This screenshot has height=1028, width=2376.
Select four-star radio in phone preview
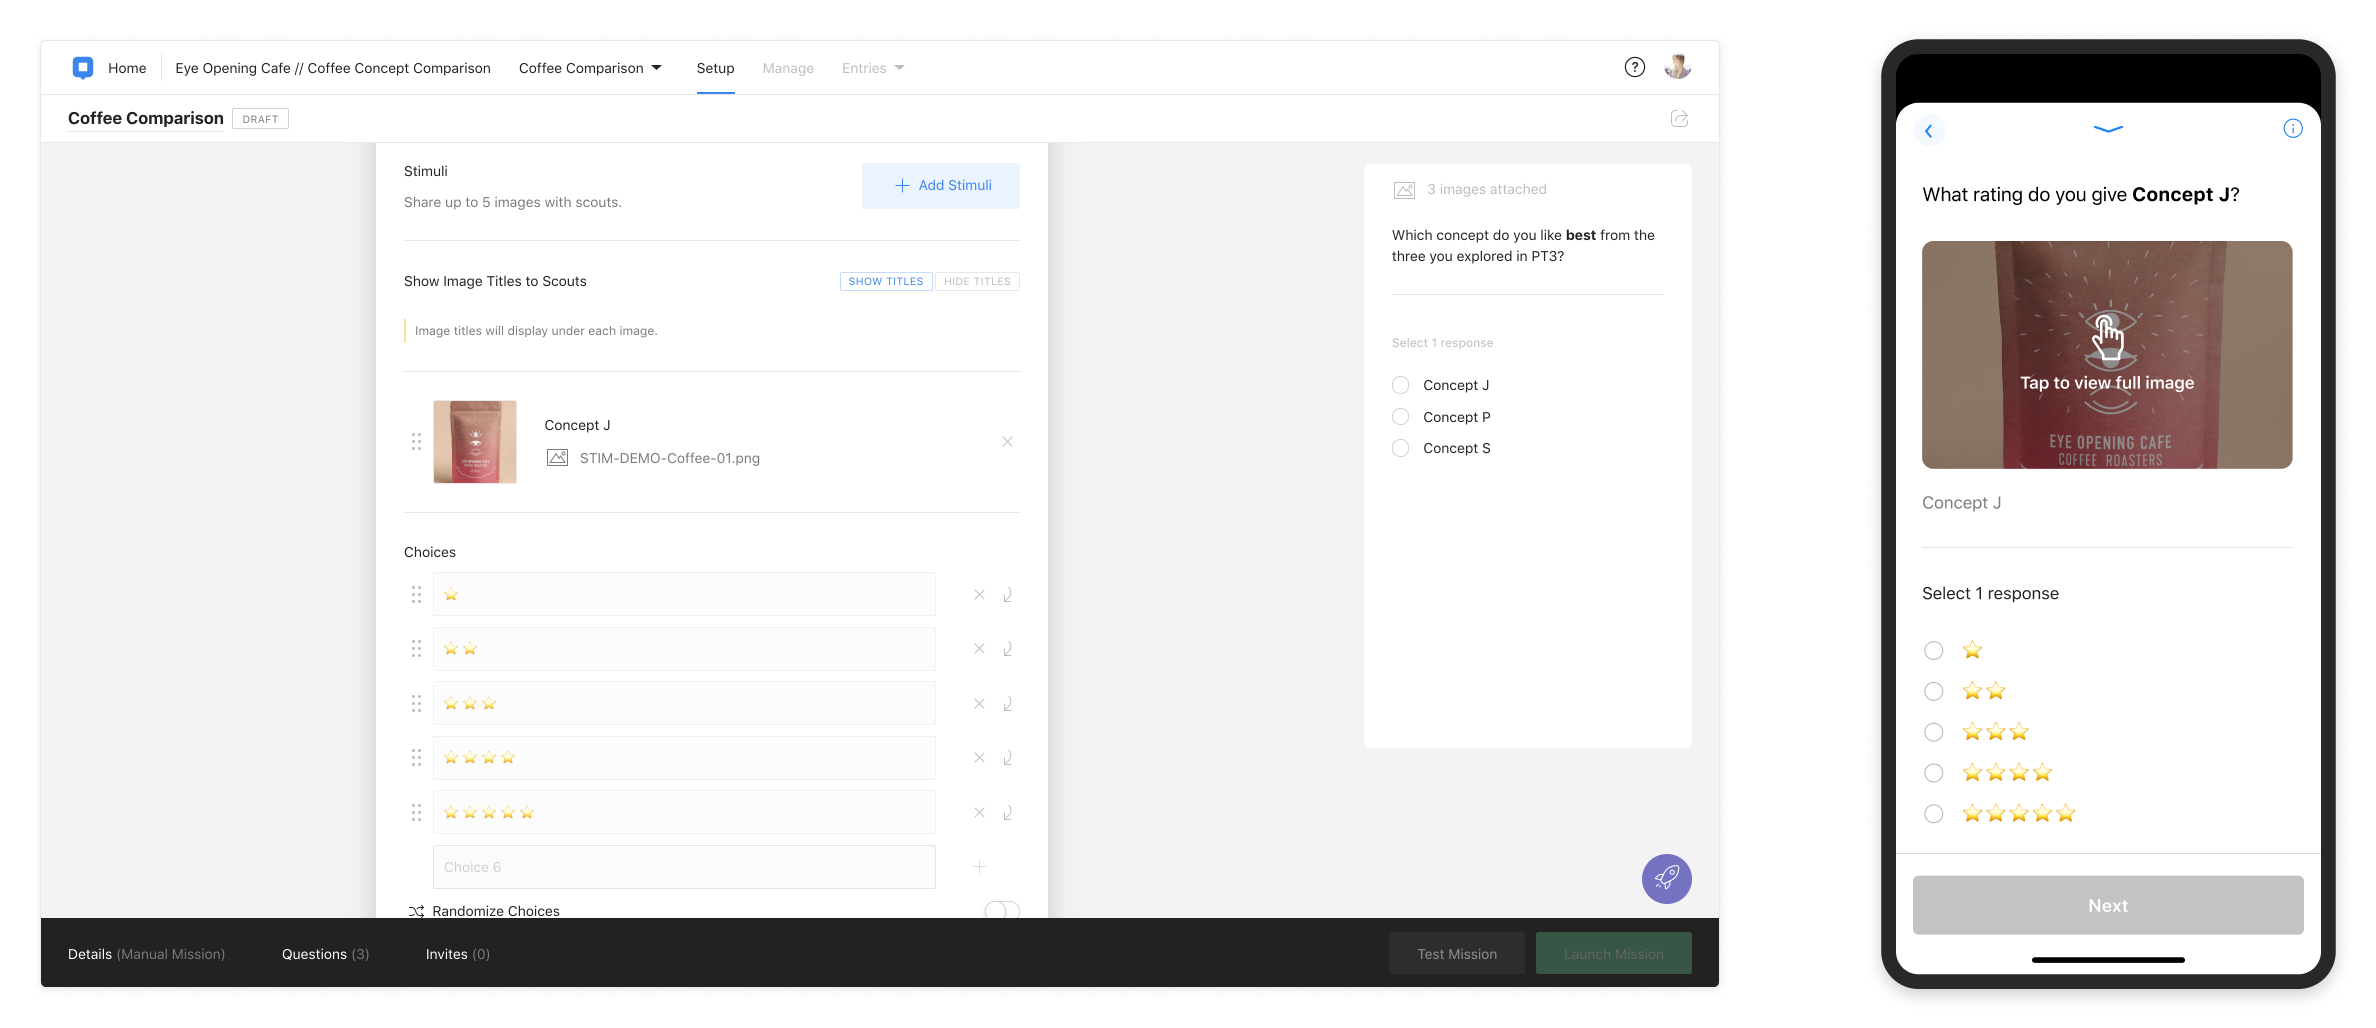pyautogui.click(x=1934, y=773)
